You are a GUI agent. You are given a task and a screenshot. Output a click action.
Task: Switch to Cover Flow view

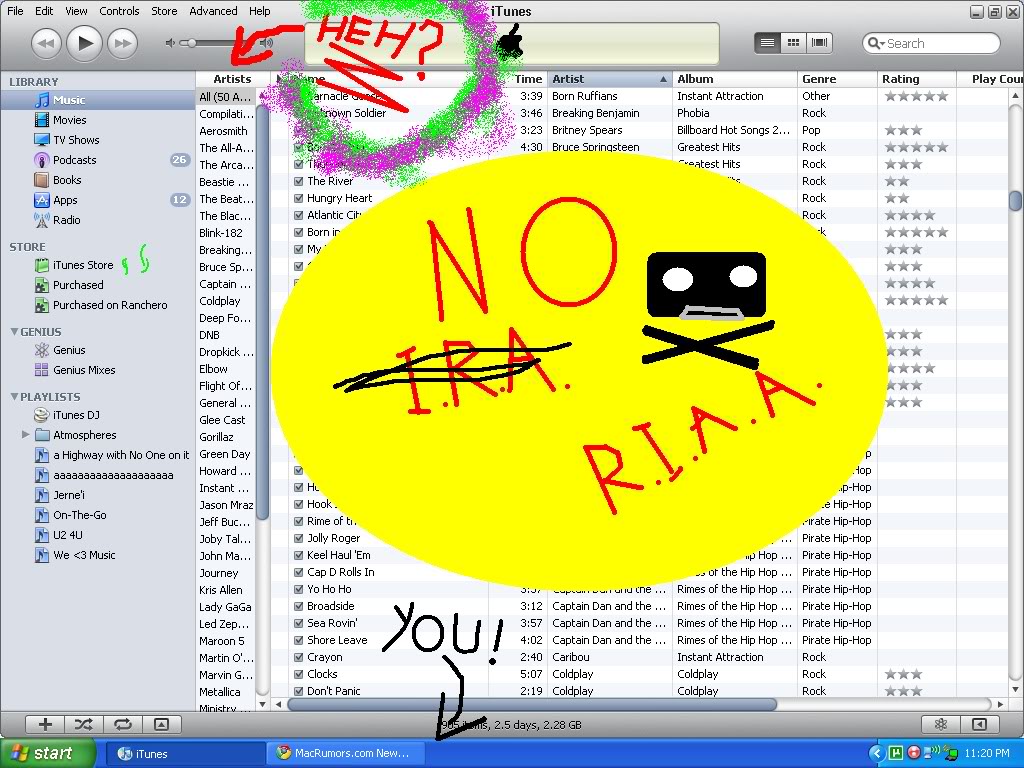click(819, 43)
